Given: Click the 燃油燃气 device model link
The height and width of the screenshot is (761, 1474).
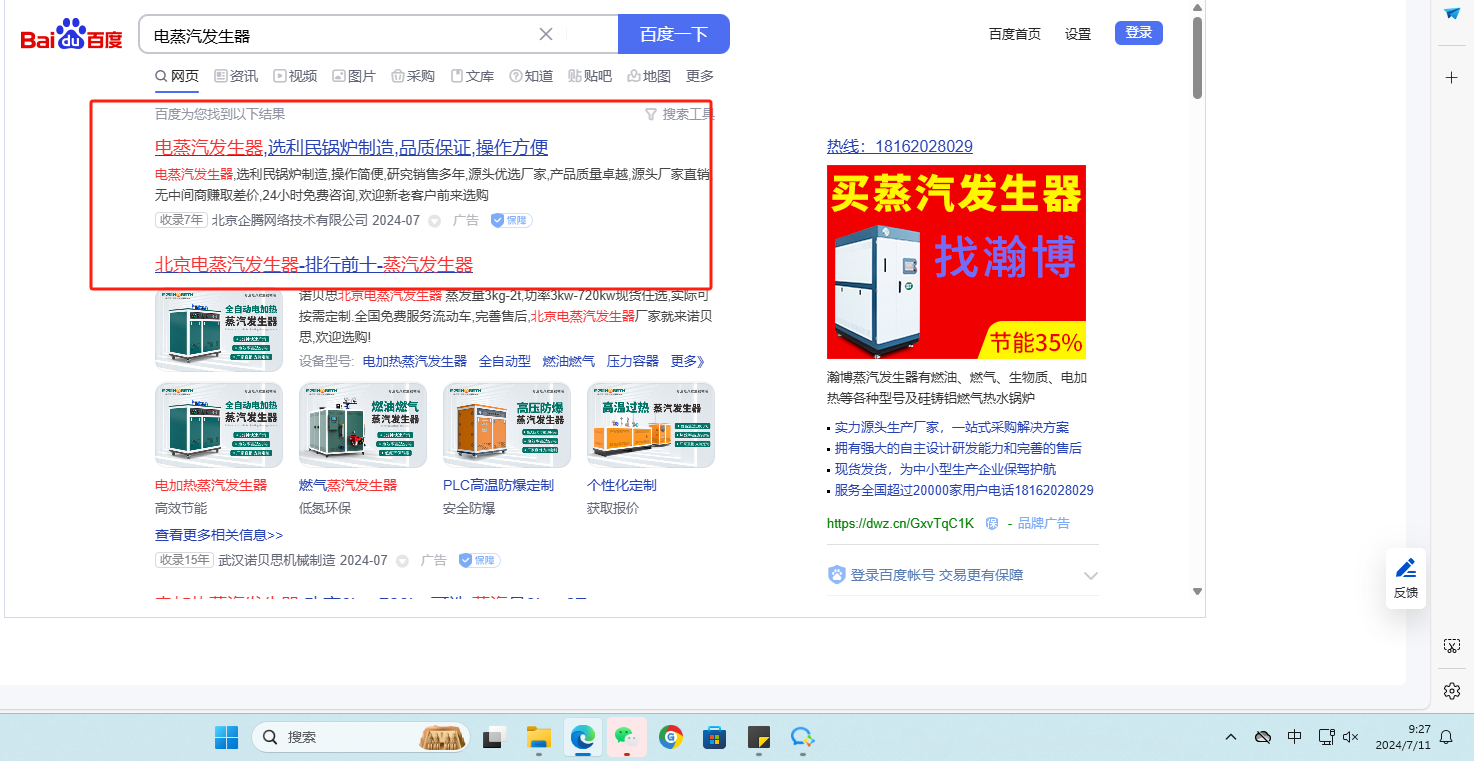Looking at the screenshot, I should pyautogui.click(x=569, y=361).
